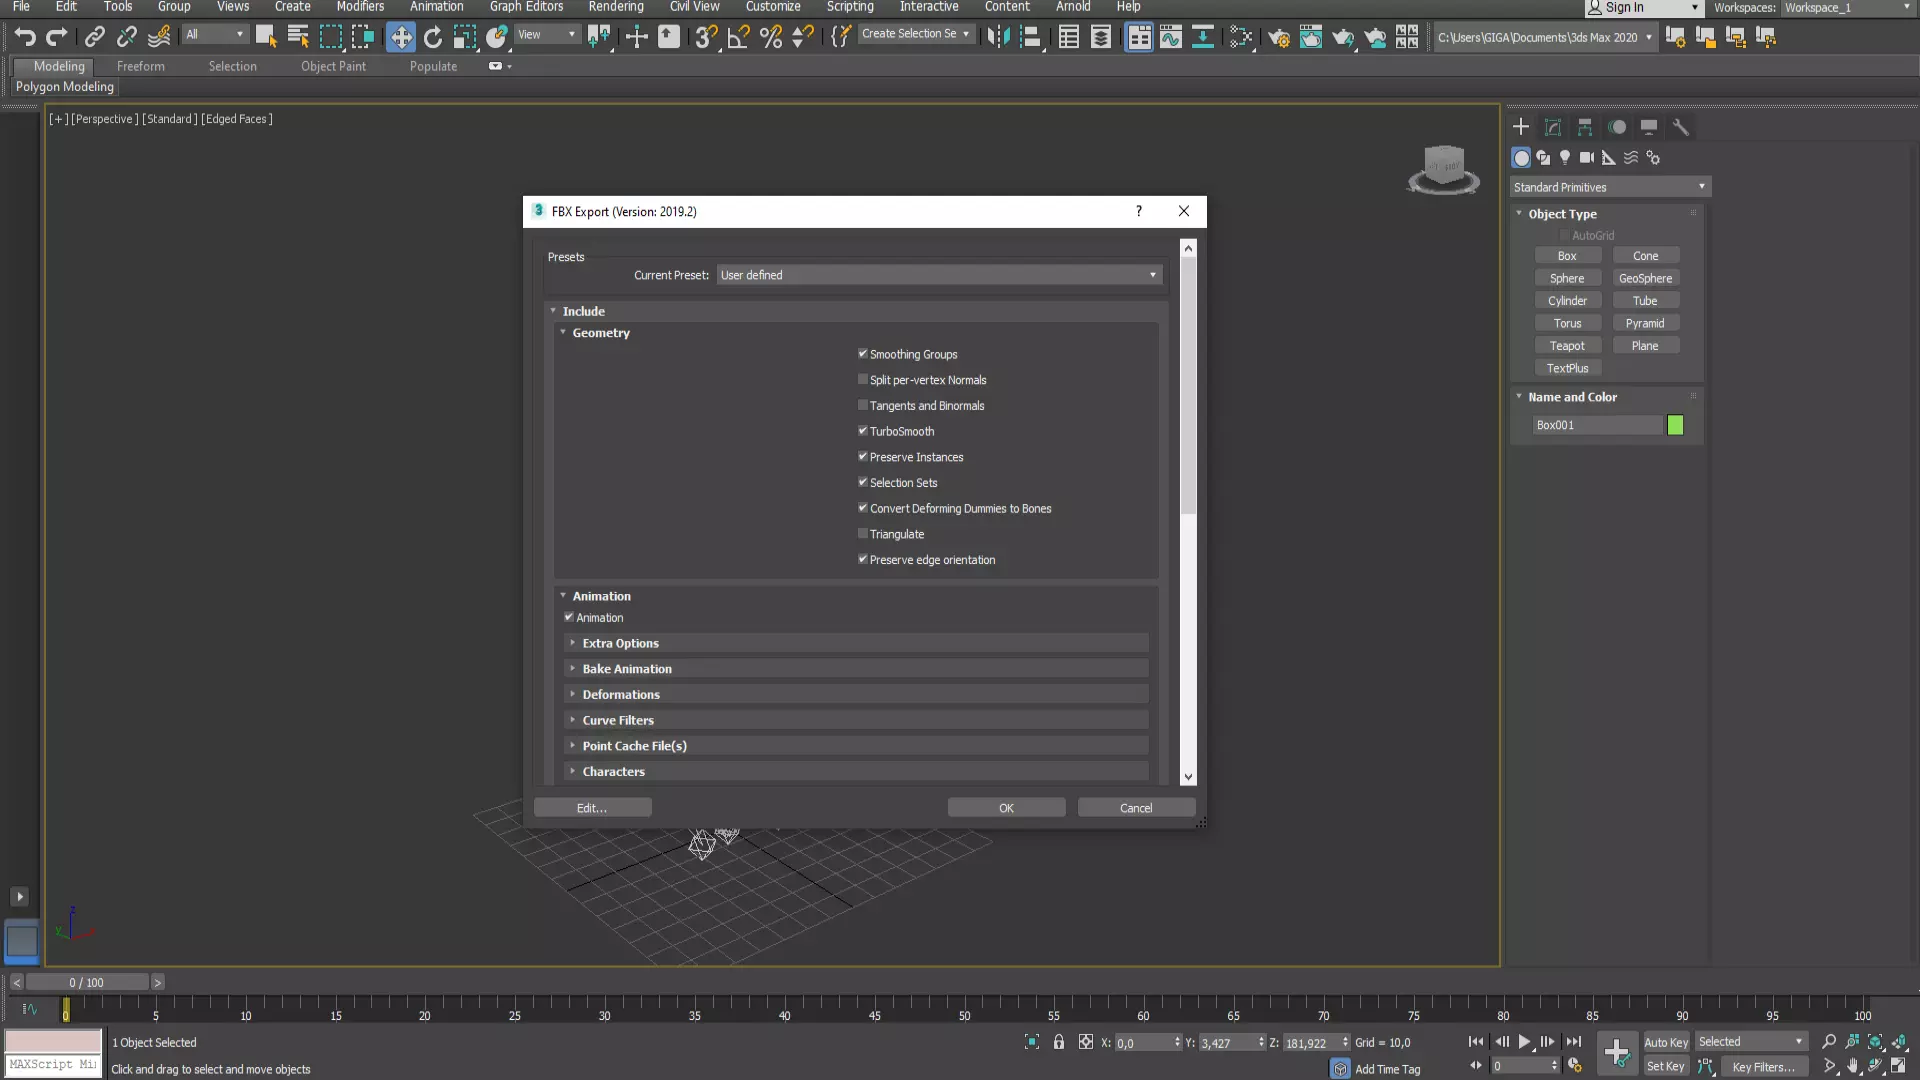Open the Utilities panel wrench icon
This screenshot has width=1920, height=1080.
[x=1681, y=127]
